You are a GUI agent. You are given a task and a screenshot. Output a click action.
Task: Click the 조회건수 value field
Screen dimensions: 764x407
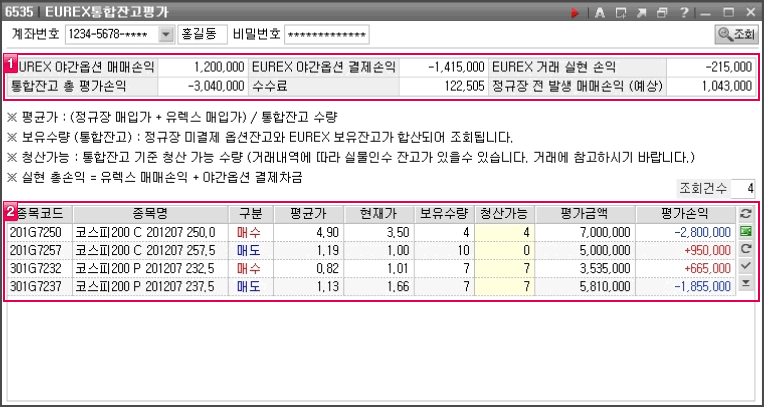click(743, 188)
